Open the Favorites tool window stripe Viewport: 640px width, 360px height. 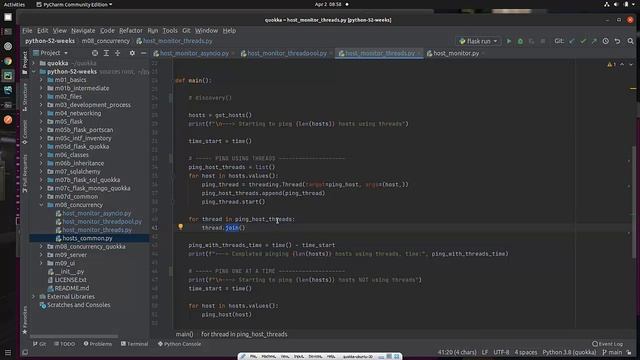coord(25,320)
